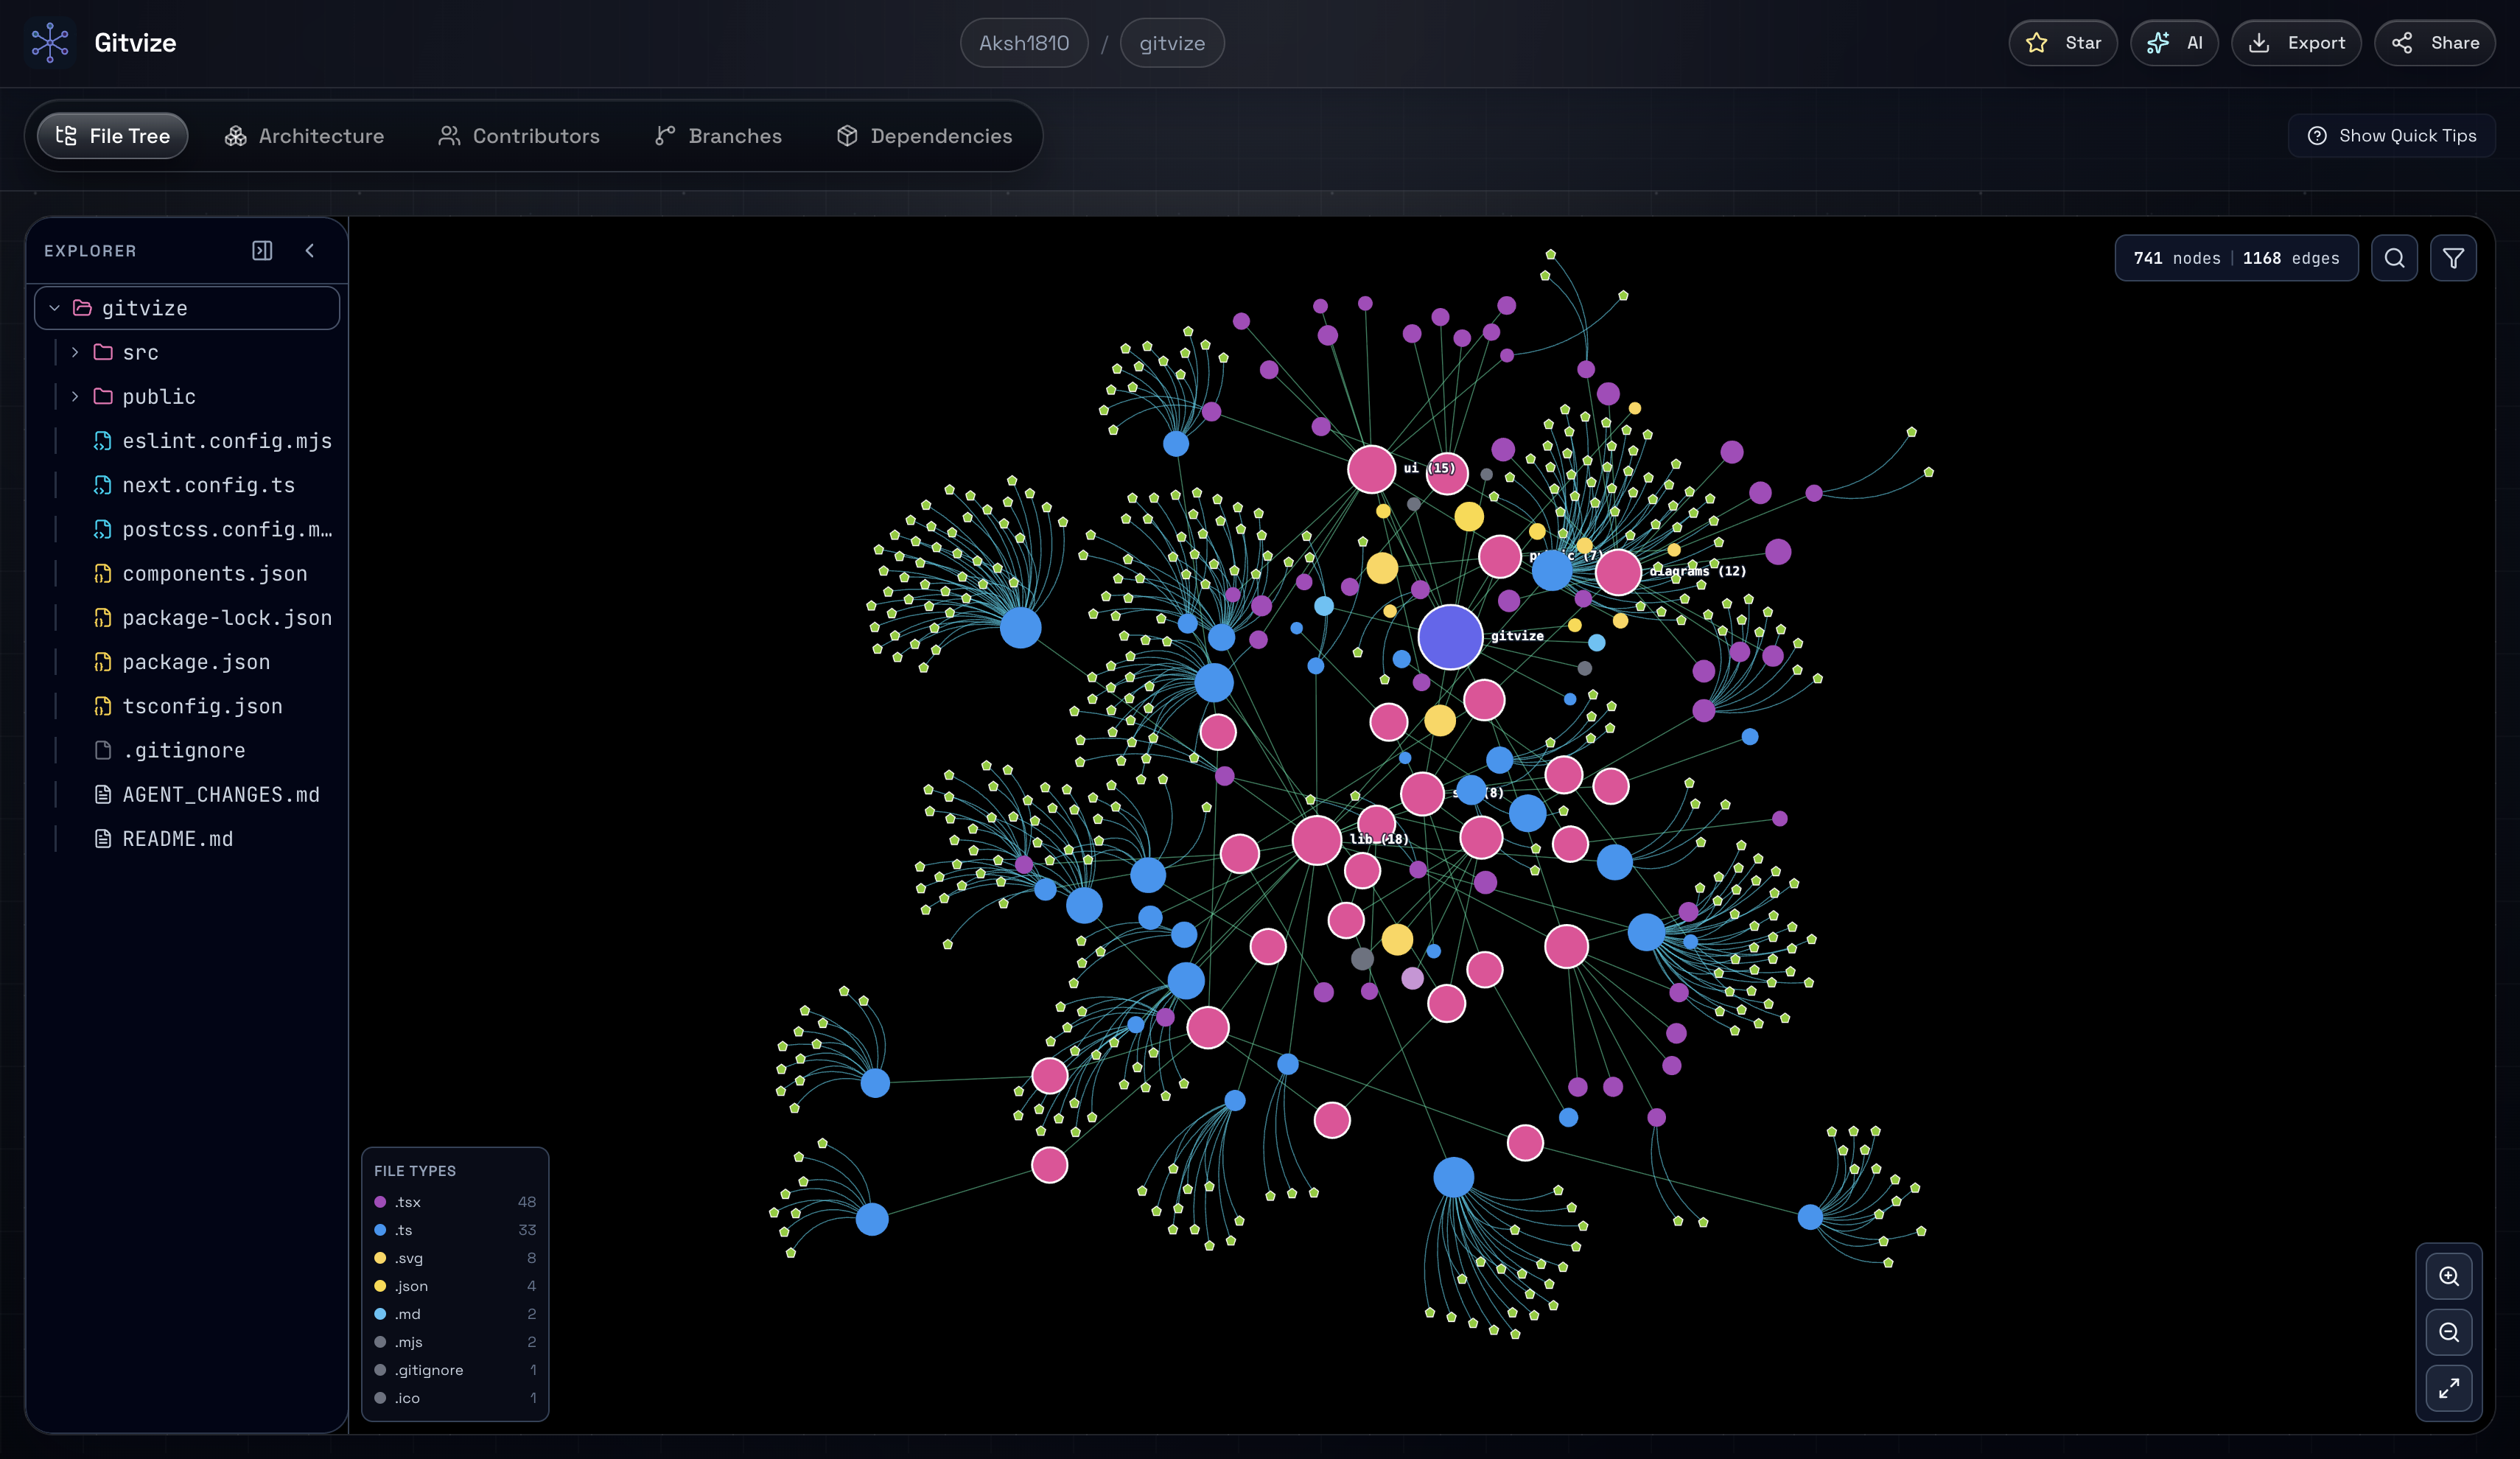Click the .gitignore file icon
2520x1459 pixels.
pos(103,750)
